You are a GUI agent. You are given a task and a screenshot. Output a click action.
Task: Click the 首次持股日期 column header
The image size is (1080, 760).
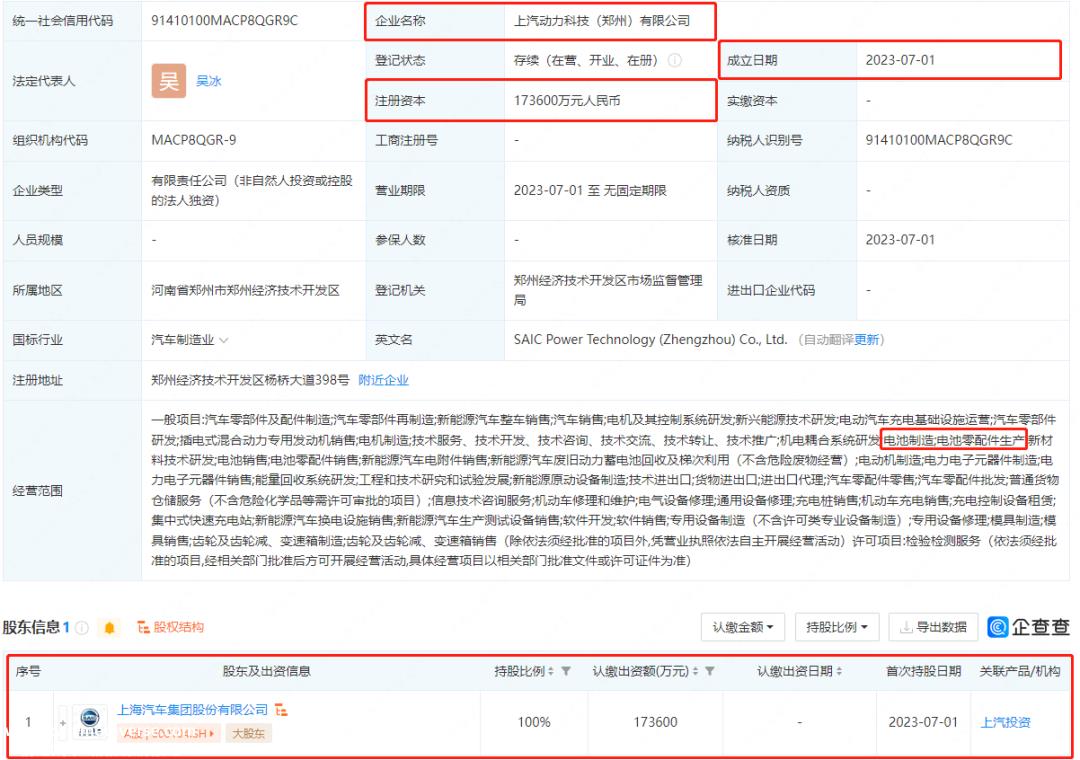923,671
